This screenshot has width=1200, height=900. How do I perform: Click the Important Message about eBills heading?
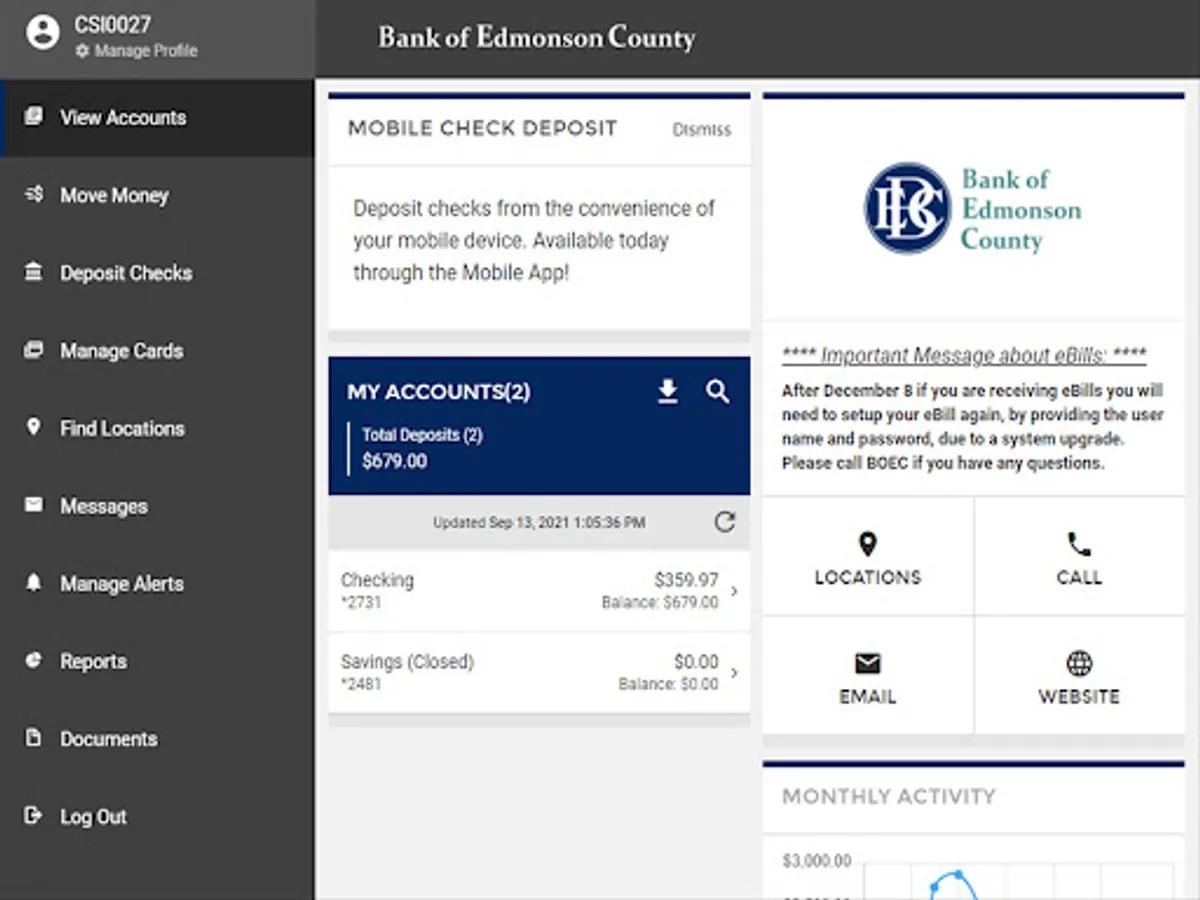point(964,355)
